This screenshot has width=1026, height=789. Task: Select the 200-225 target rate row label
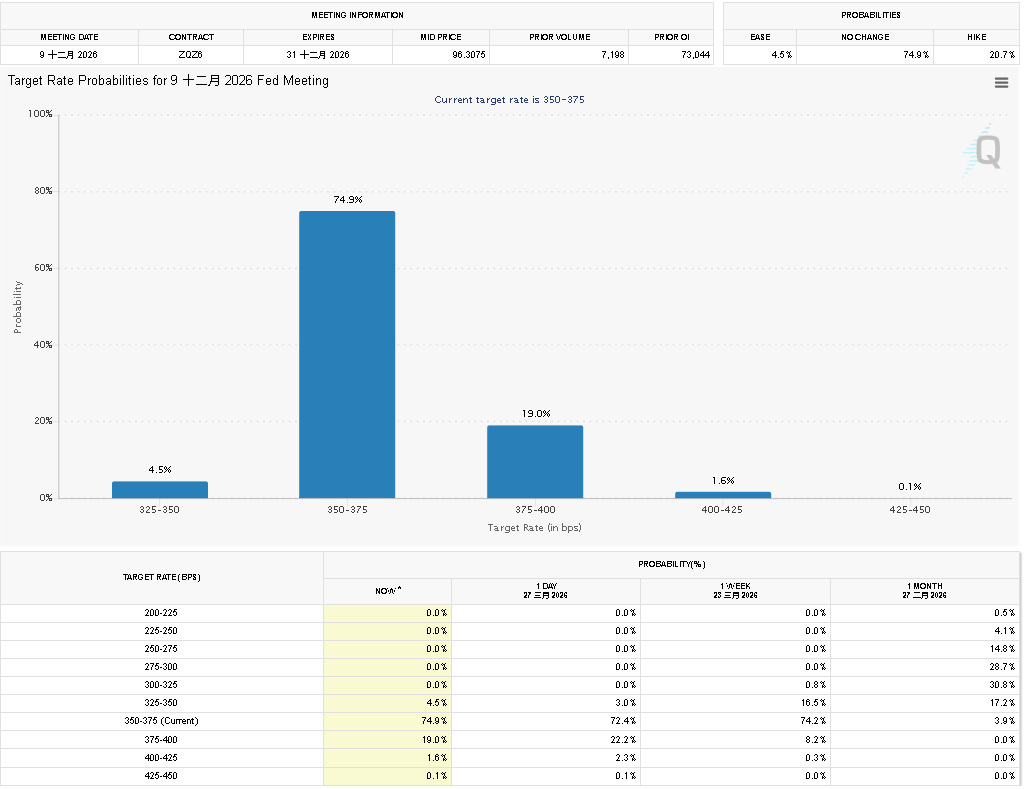(161, 613)
